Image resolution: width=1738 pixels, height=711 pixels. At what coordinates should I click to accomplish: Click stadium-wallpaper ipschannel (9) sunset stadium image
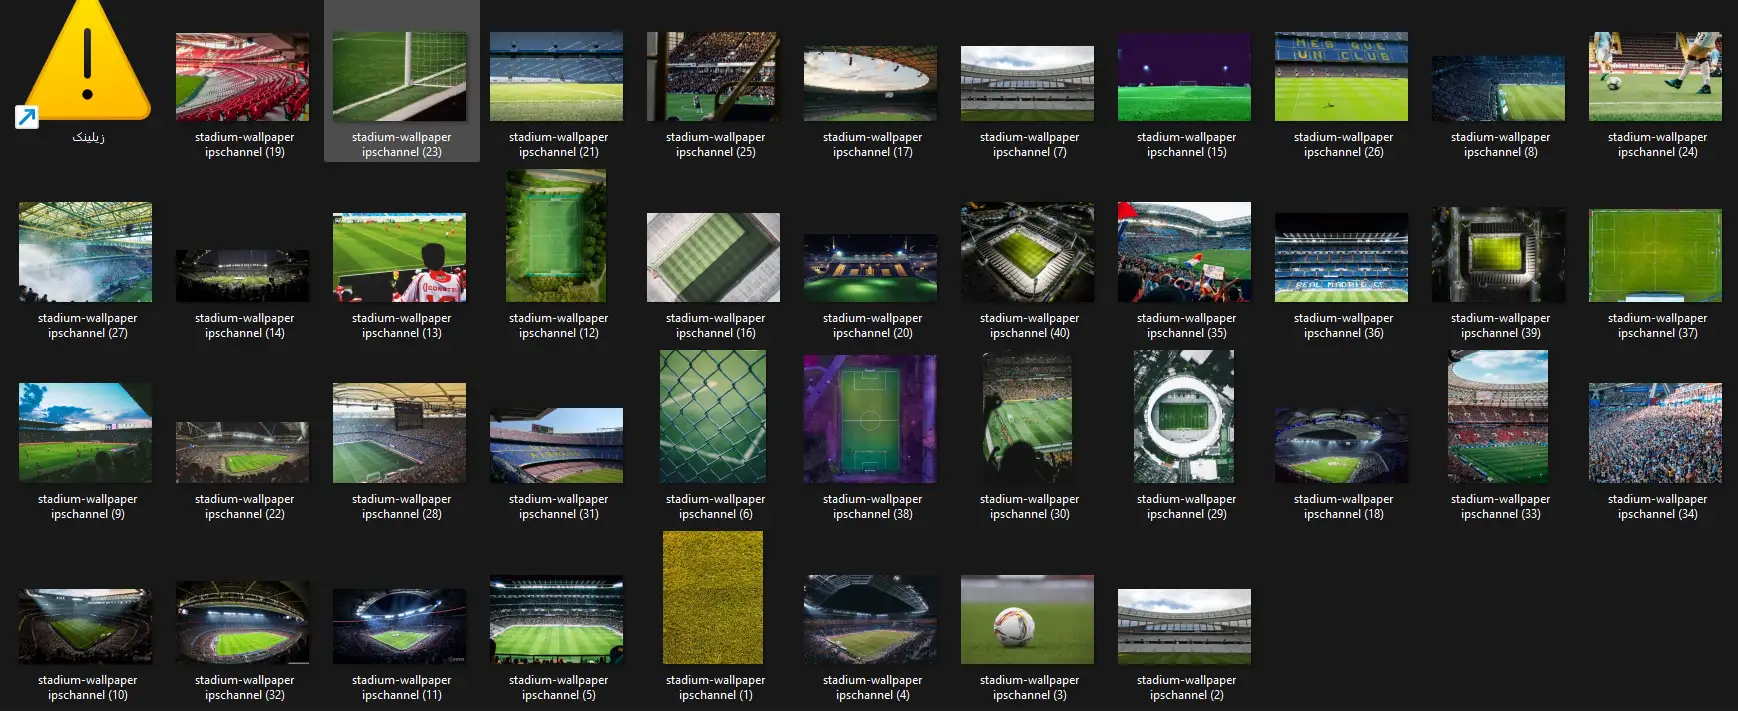(x=86, y=433)
